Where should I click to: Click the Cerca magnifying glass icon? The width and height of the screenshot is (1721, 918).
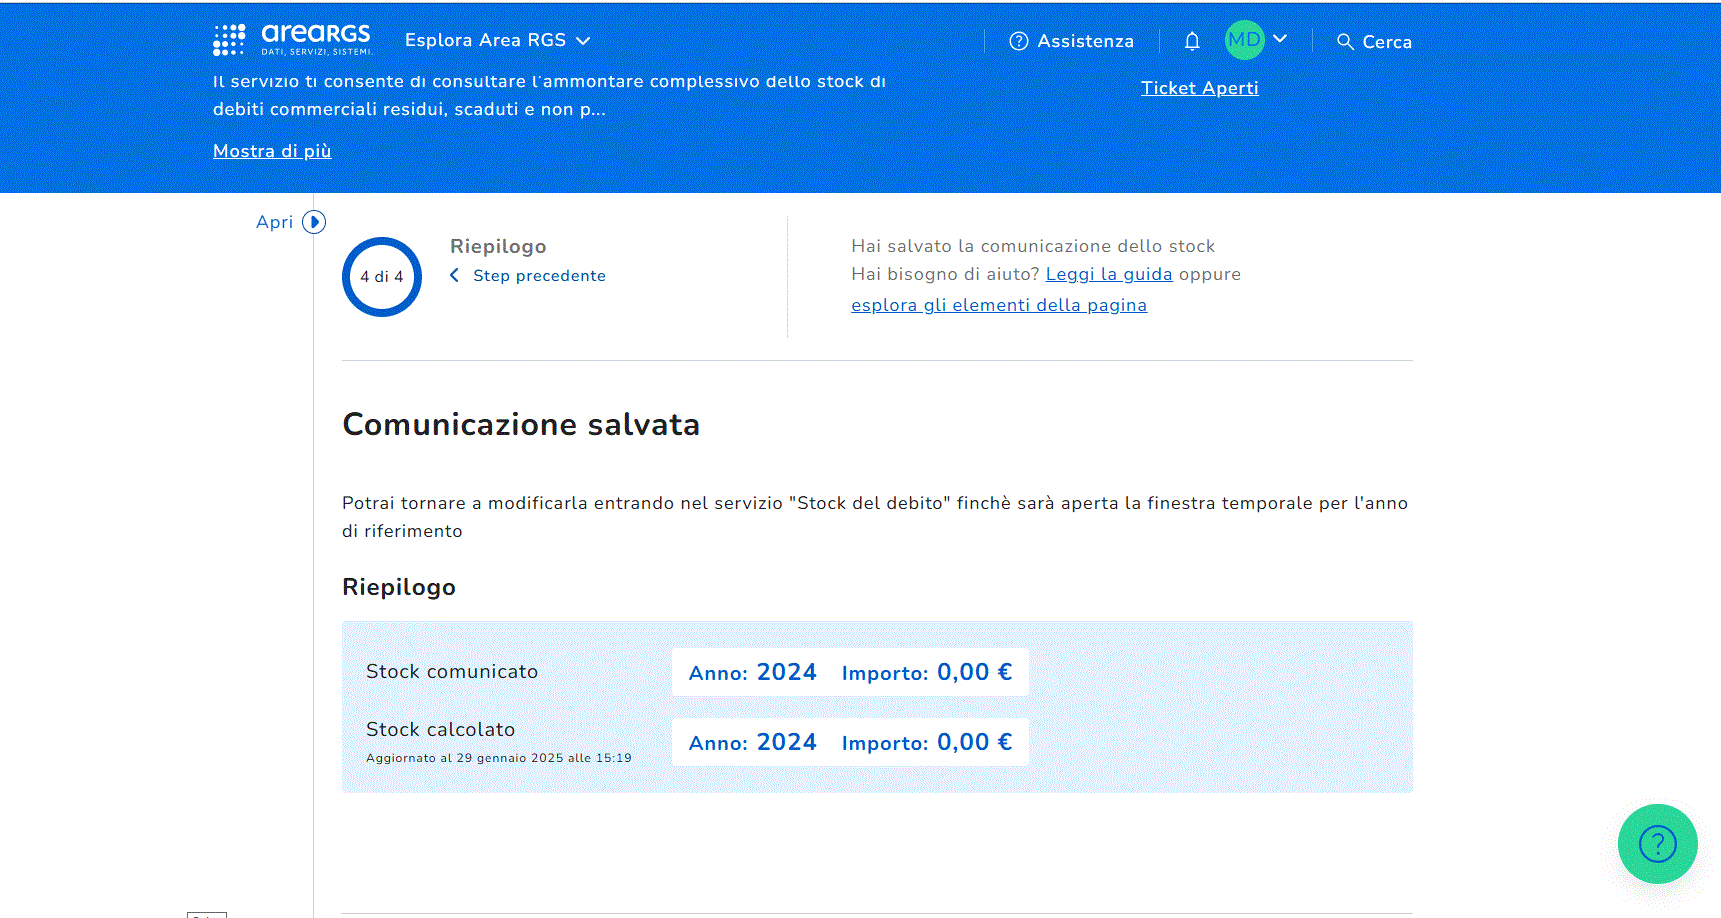[x=1345, y=42]
